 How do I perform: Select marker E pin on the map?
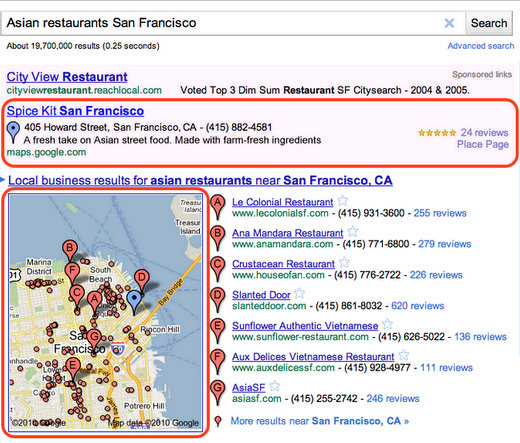pyautogui.click(x=73, y=369)
